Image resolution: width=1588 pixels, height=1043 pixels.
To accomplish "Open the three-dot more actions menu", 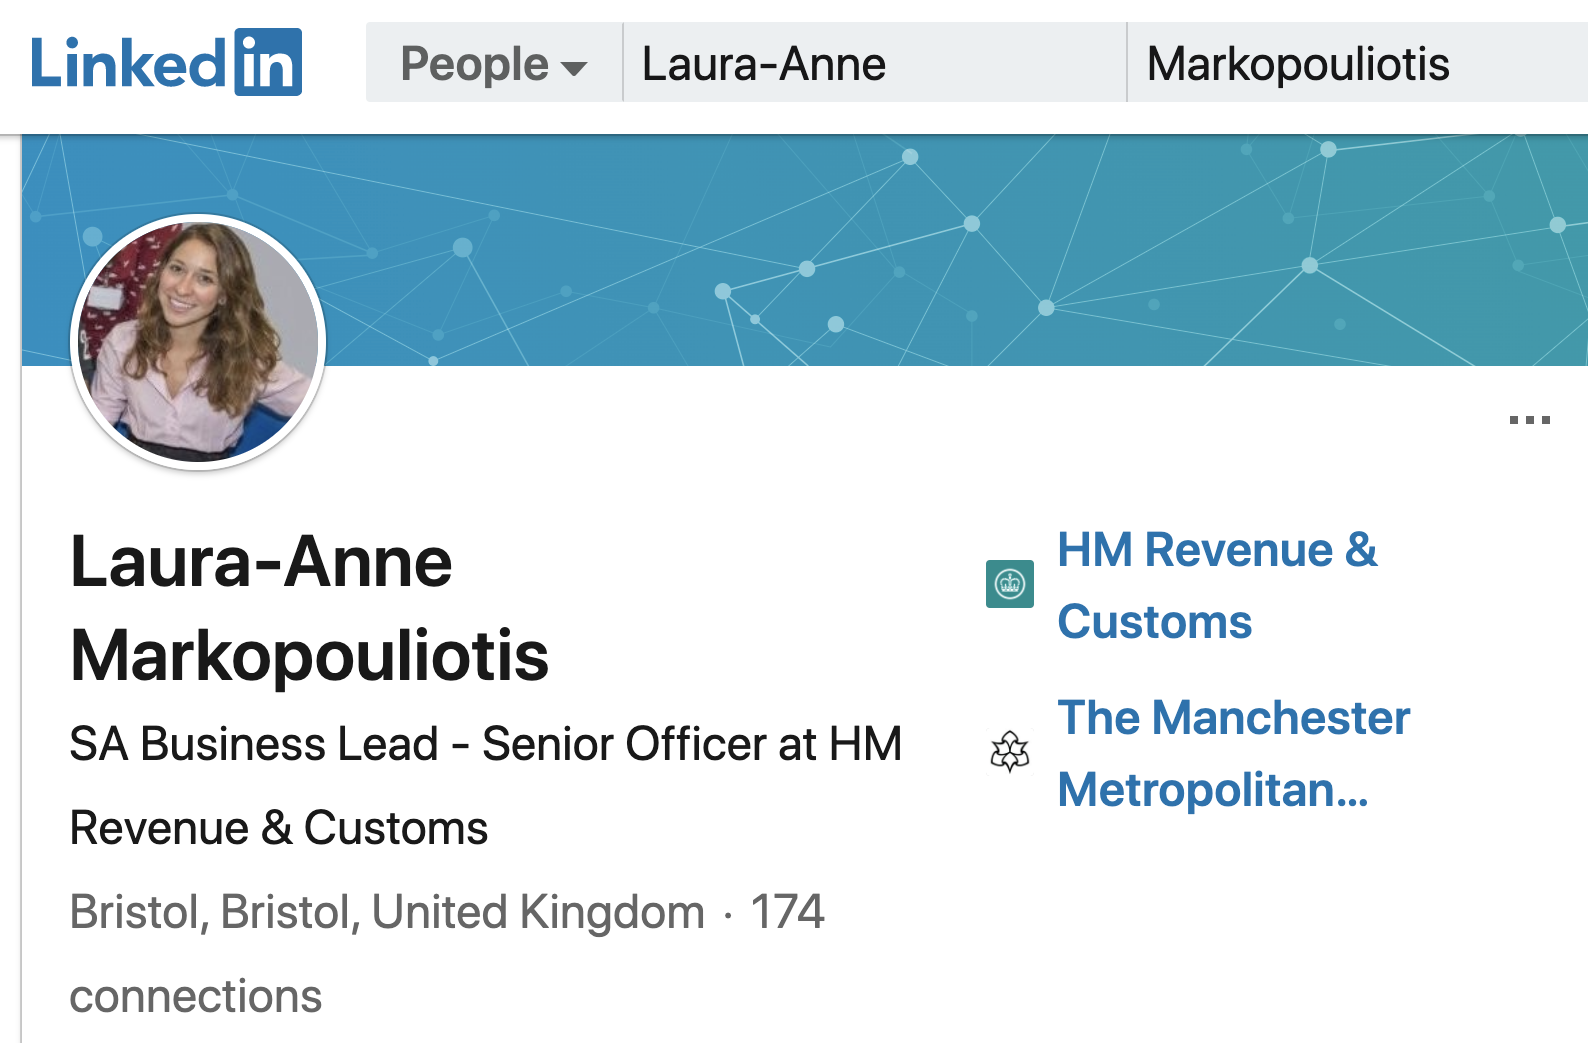I will pyautogui.click(x=1529, y=420).
